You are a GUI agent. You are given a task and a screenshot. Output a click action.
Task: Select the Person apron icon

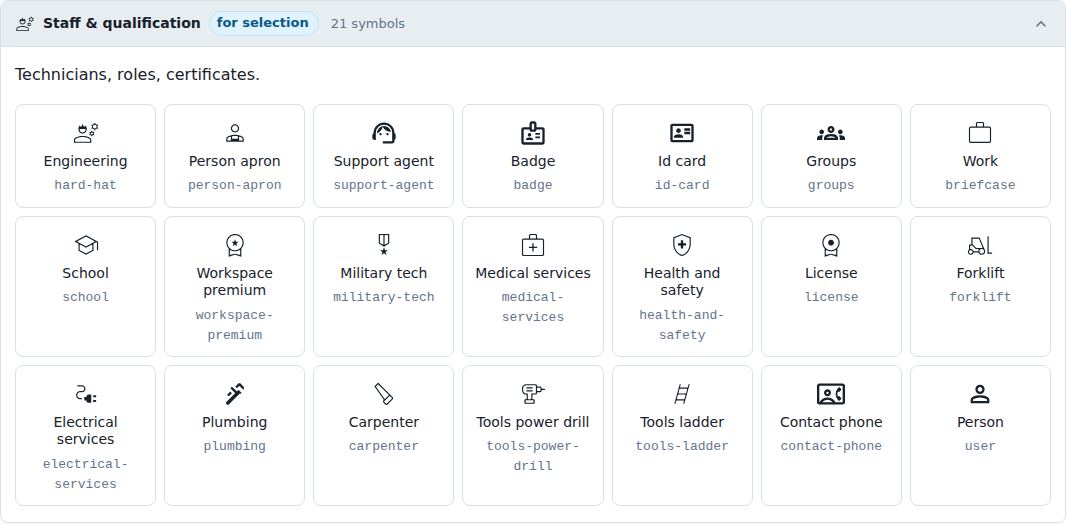click(x=235, y=133)
